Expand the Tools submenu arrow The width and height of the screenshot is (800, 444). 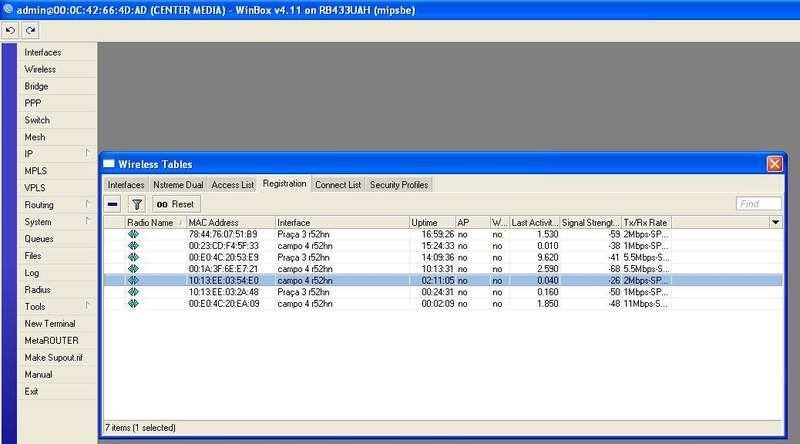tap(87, 306)
